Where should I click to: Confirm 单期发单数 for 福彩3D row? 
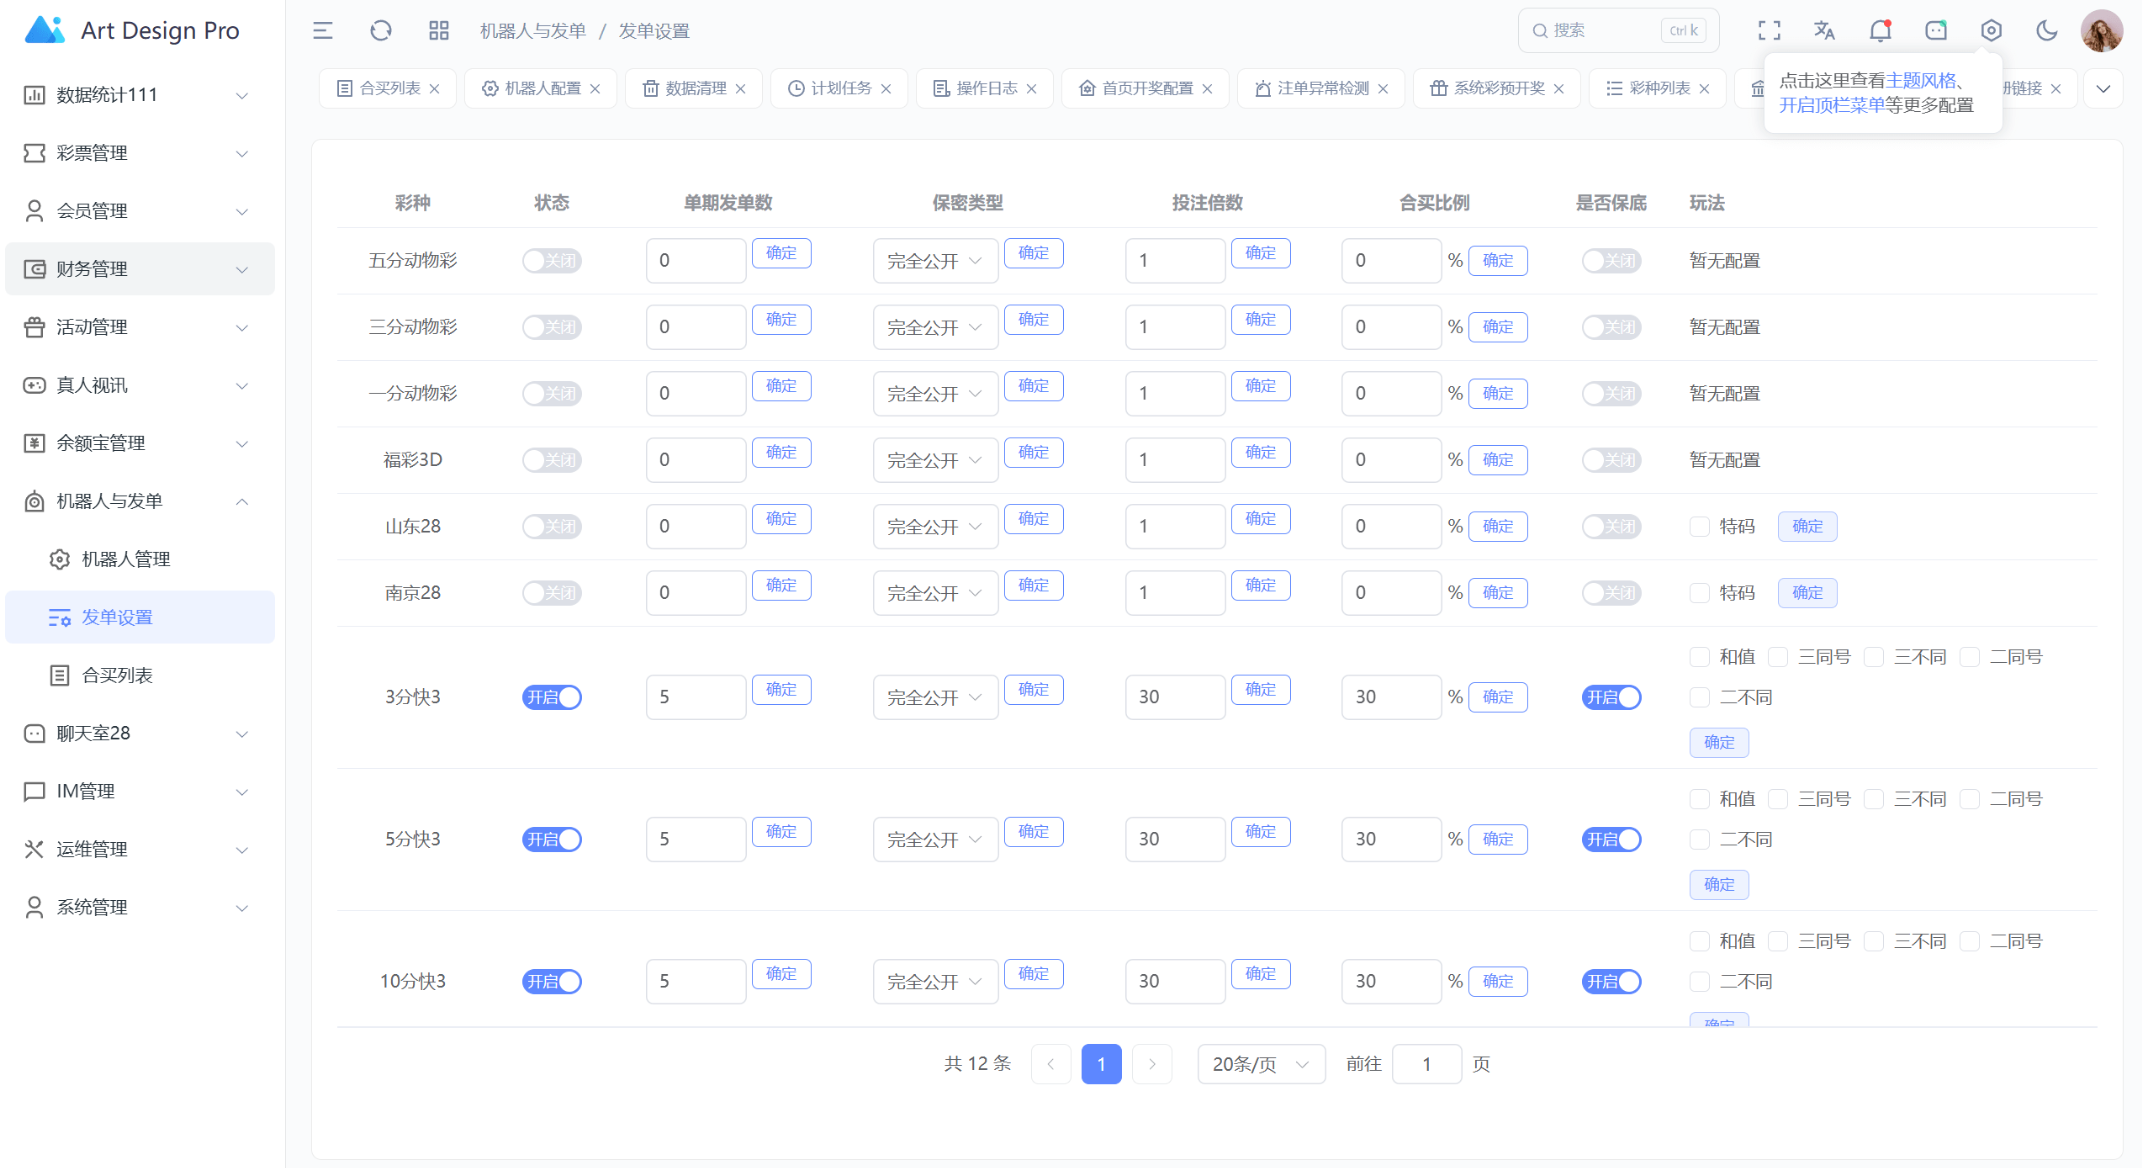781,453
